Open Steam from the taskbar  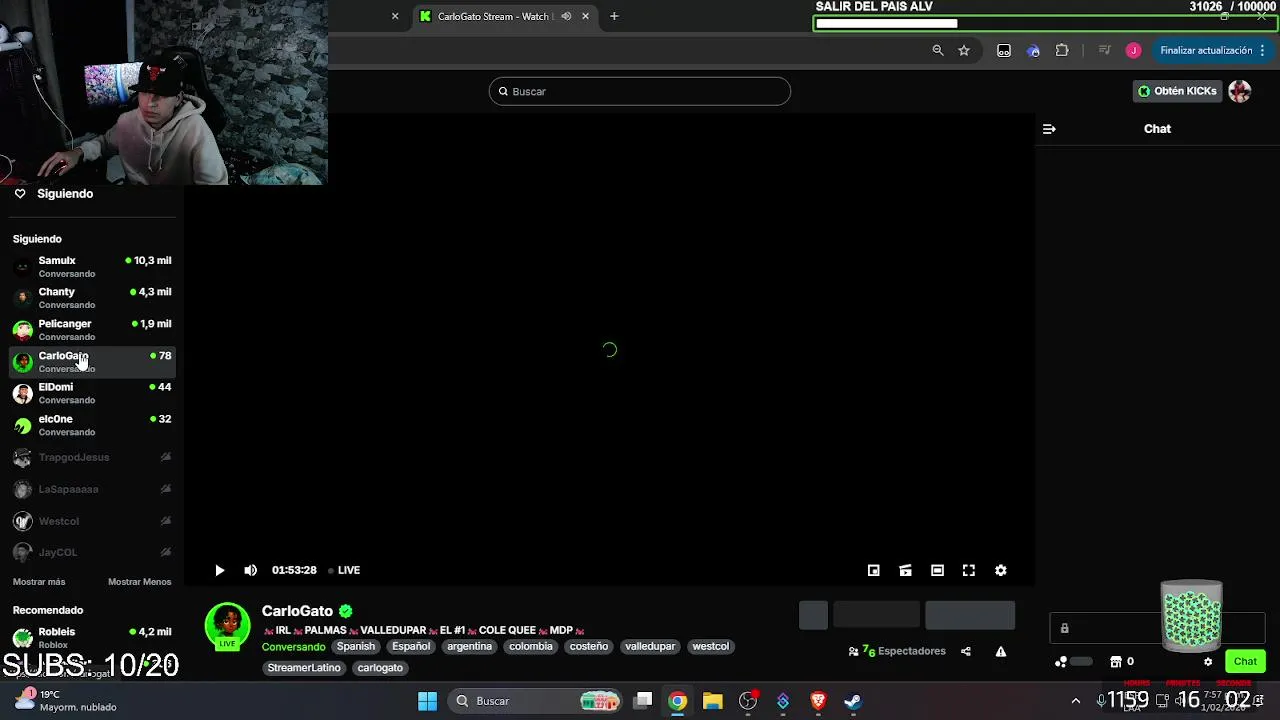coord(853,701)
